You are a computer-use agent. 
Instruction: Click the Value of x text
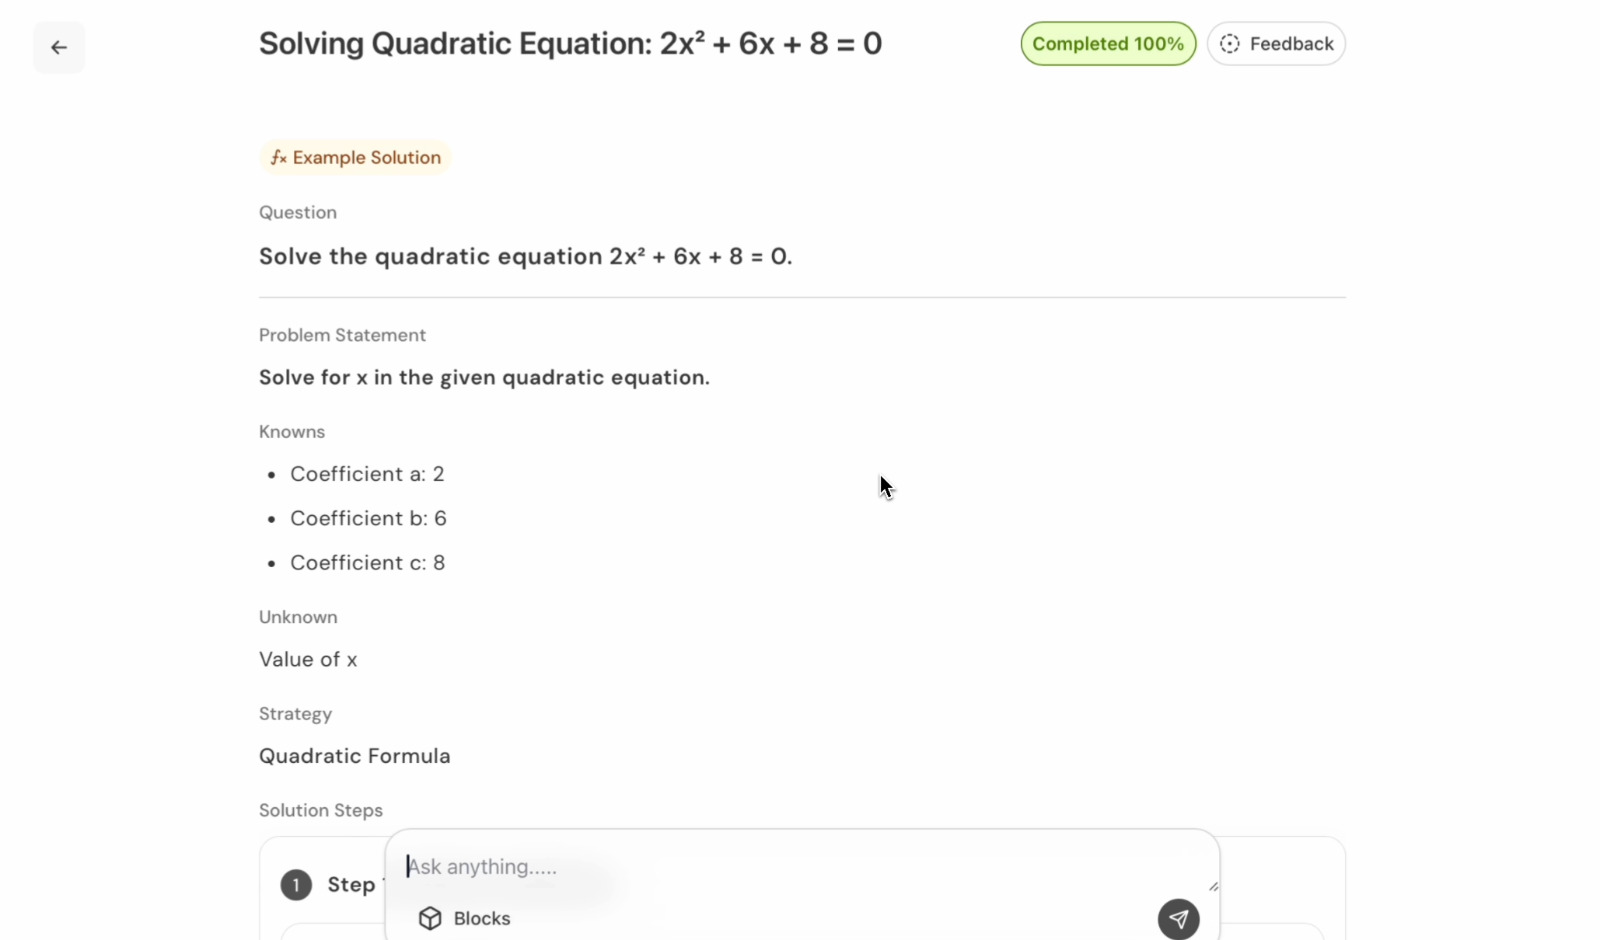(x=308, y=660)
